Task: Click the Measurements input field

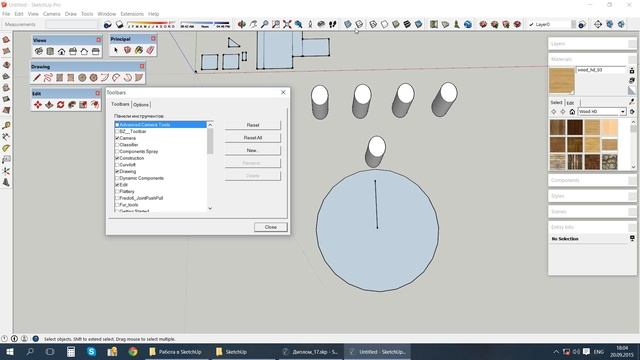Action: pyautogui.click(x=71, y=24)
